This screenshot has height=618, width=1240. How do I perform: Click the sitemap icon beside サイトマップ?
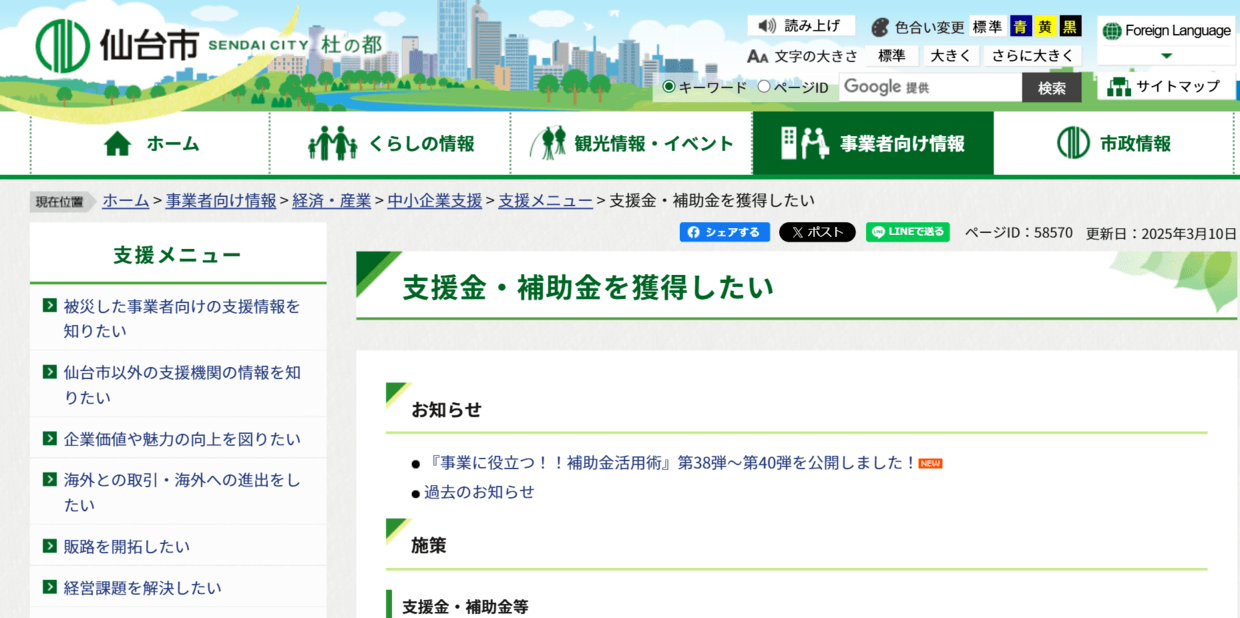click(x=1119, y=87)
